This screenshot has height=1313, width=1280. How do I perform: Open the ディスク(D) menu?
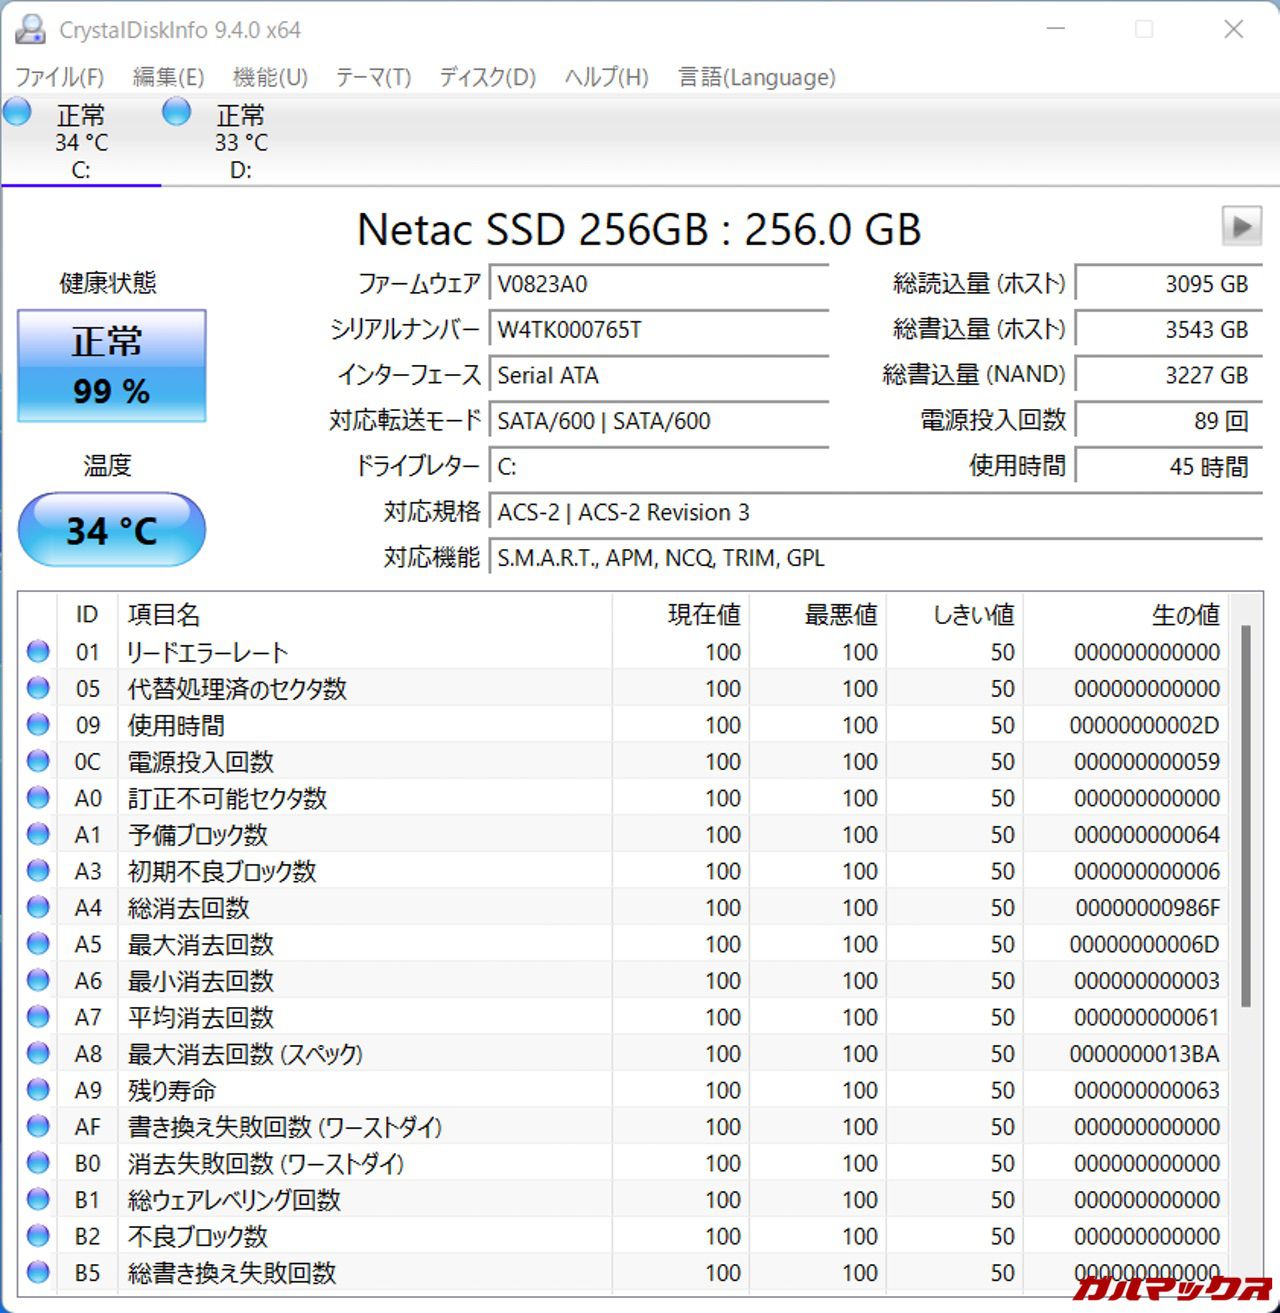click(x=487, y=77)
